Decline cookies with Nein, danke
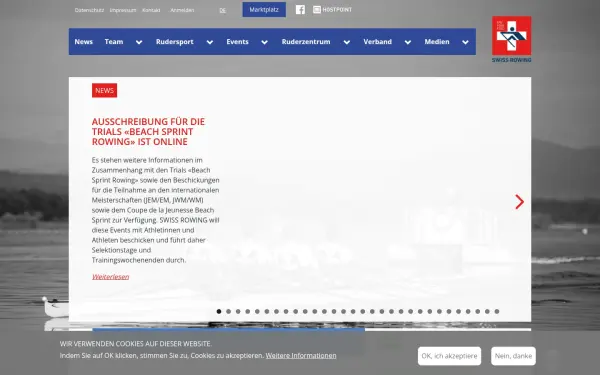Screen dimensions: 600x375 coord(513,356)
